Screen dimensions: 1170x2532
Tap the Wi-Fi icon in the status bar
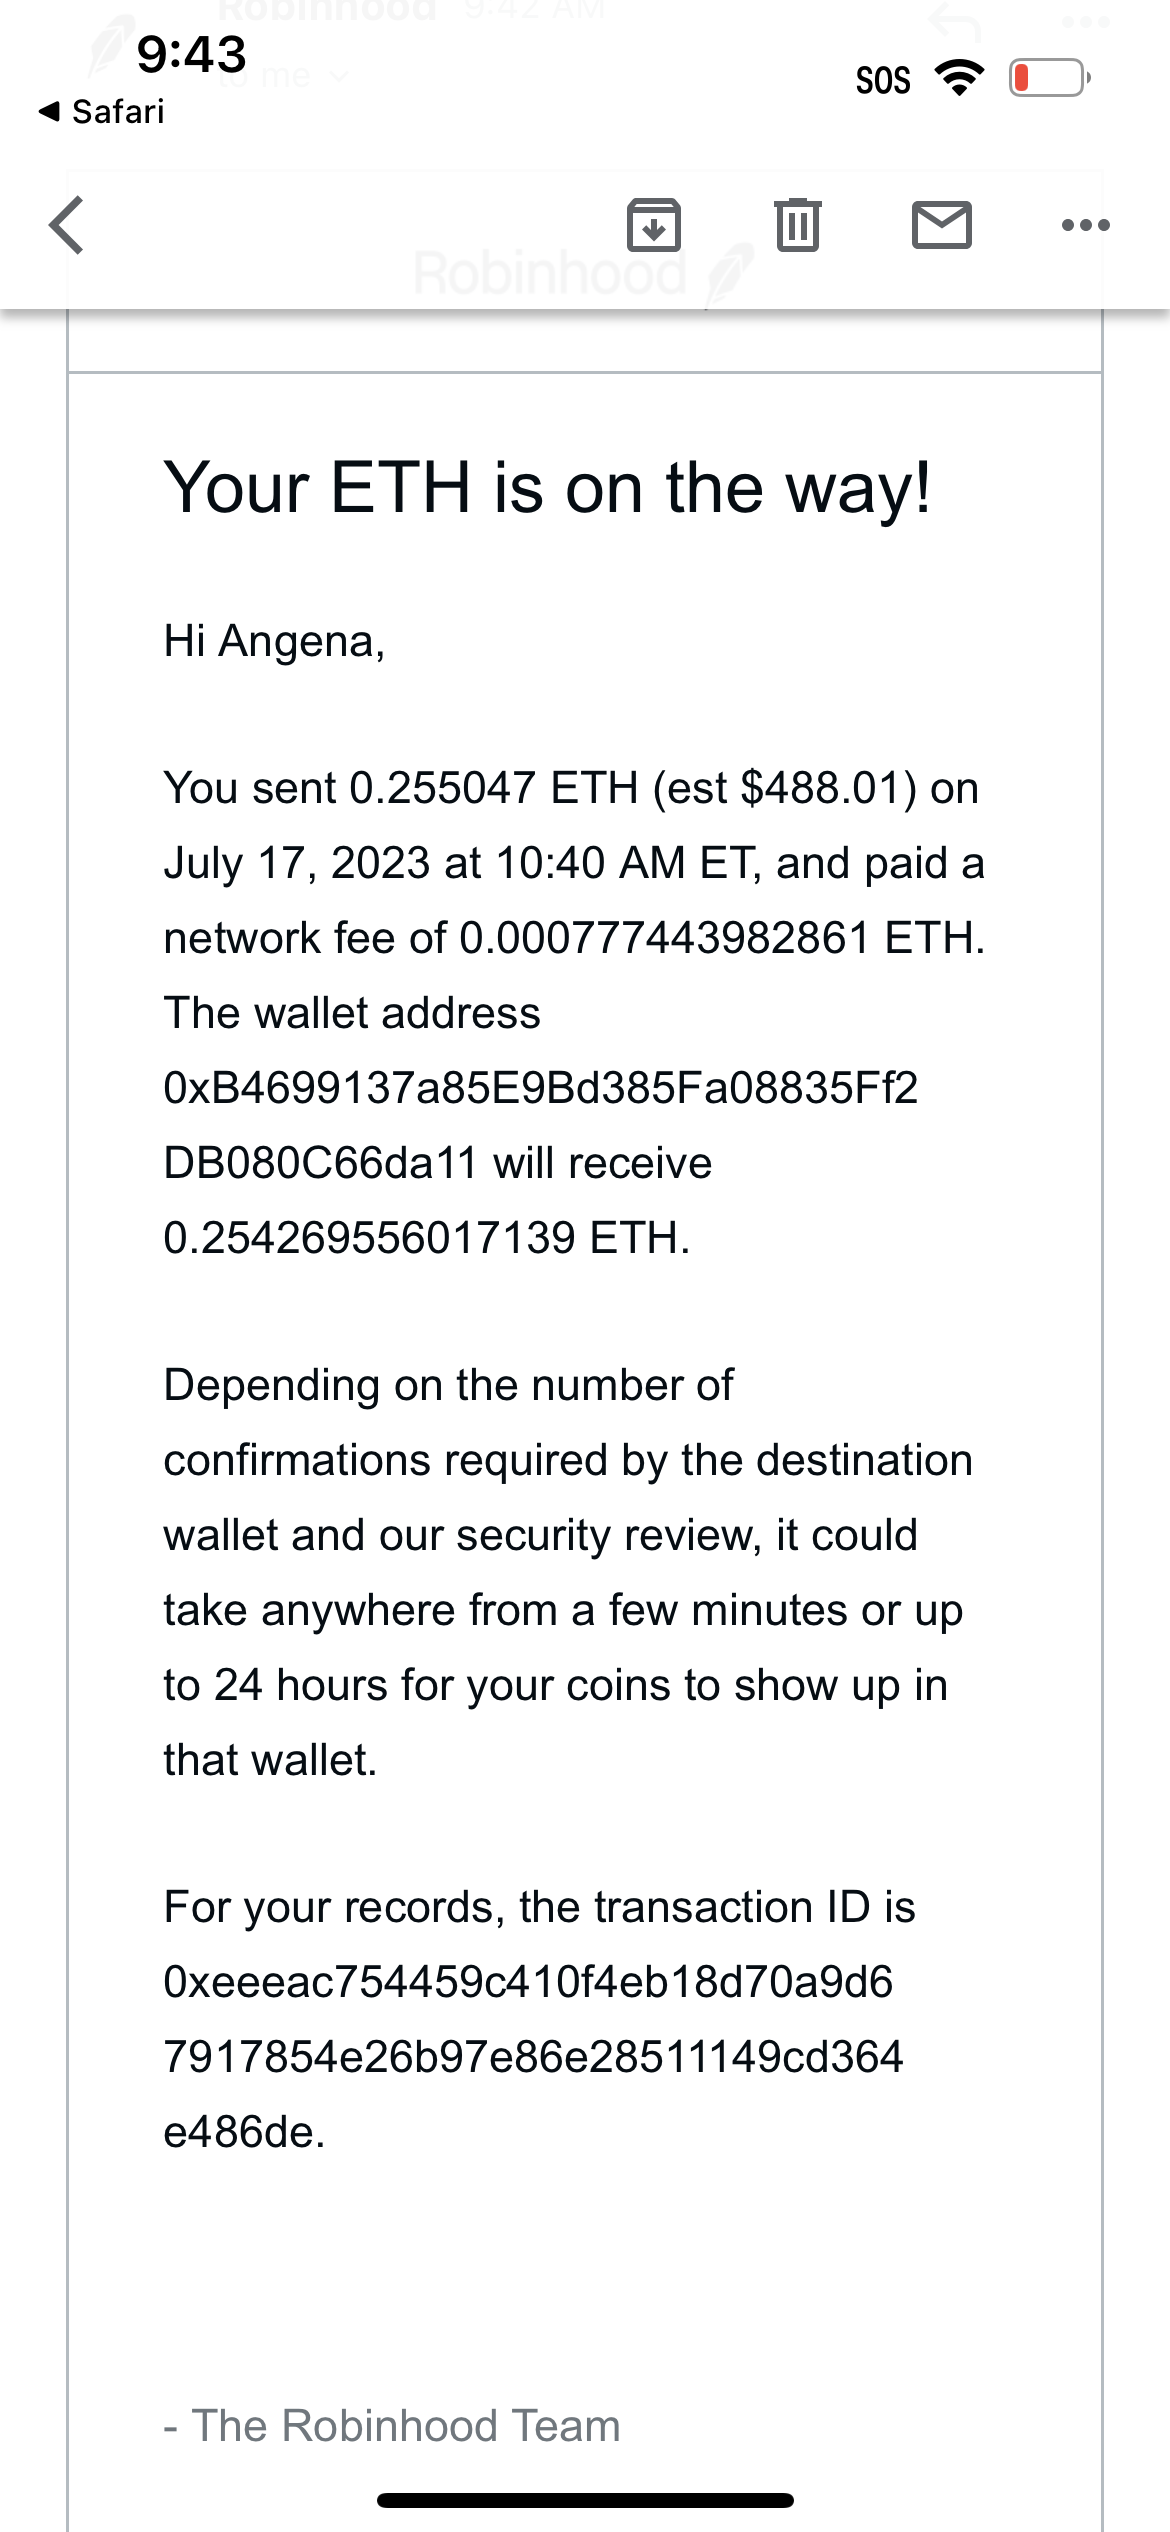pos(959,78)
